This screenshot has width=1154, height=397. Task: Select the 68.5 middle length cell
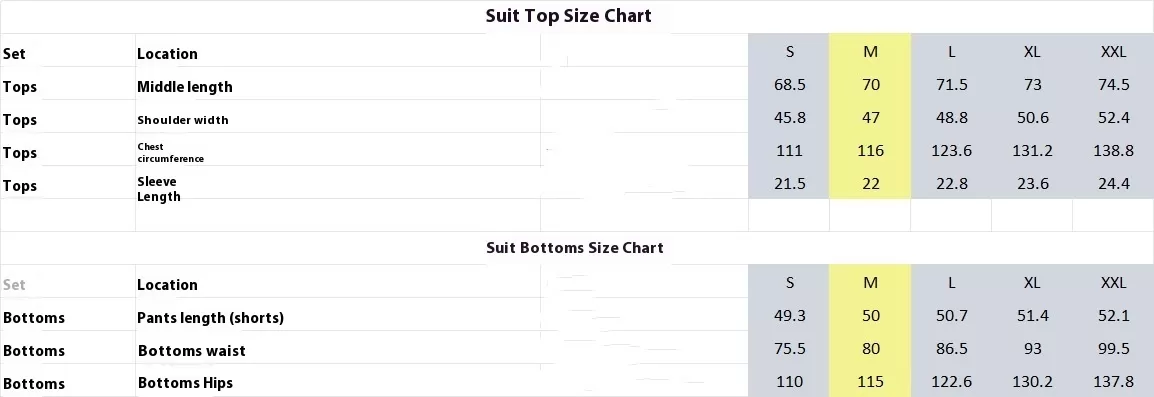(790, 85)
